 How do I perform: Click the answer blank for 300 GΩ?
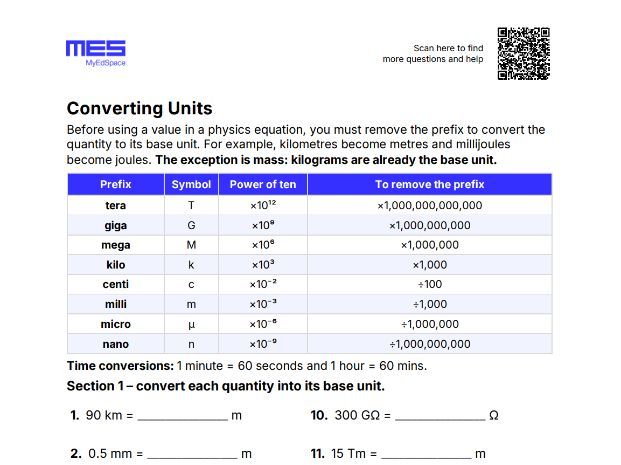coord(440,417)
